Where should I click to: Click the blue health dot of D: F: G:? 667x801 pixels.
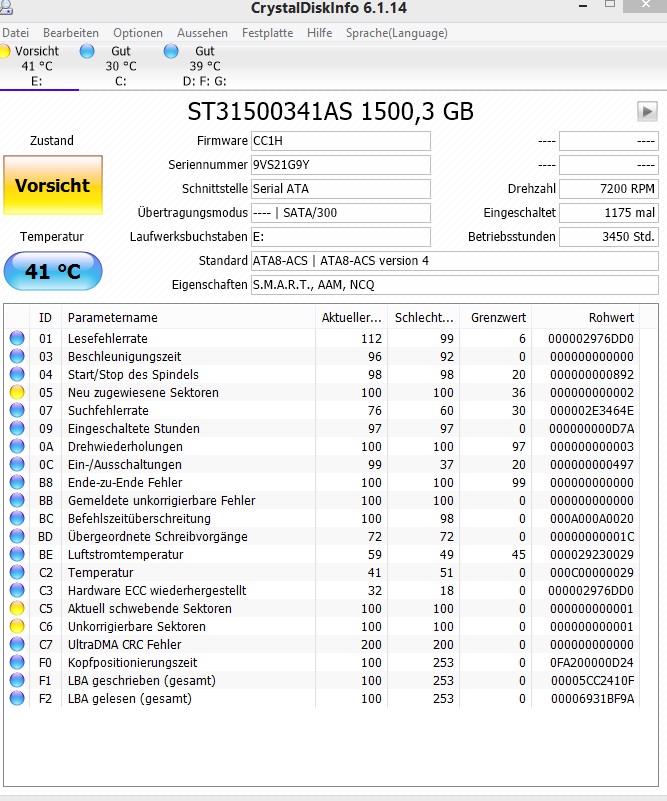(171, 51)
